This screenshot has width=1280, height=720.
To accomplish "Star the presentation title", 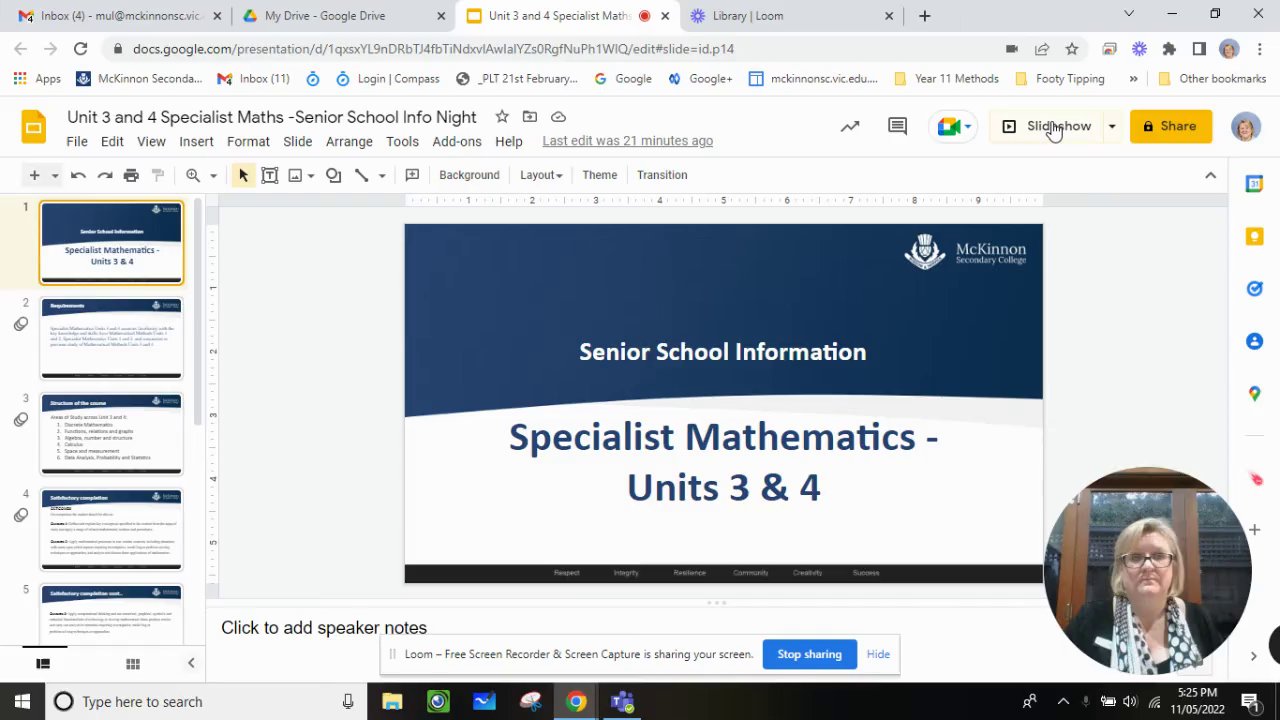I will pyautogui.click(x=502, y=117).
